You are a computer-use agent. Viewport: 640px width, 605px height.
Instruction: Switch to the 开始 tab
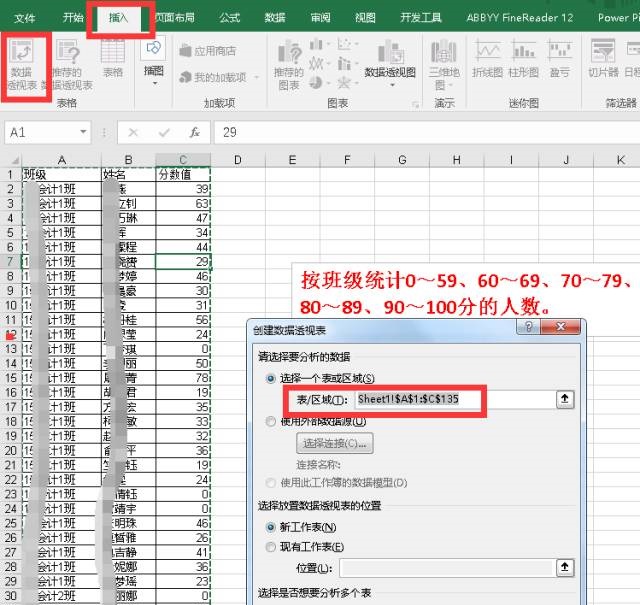click(73, 18)
